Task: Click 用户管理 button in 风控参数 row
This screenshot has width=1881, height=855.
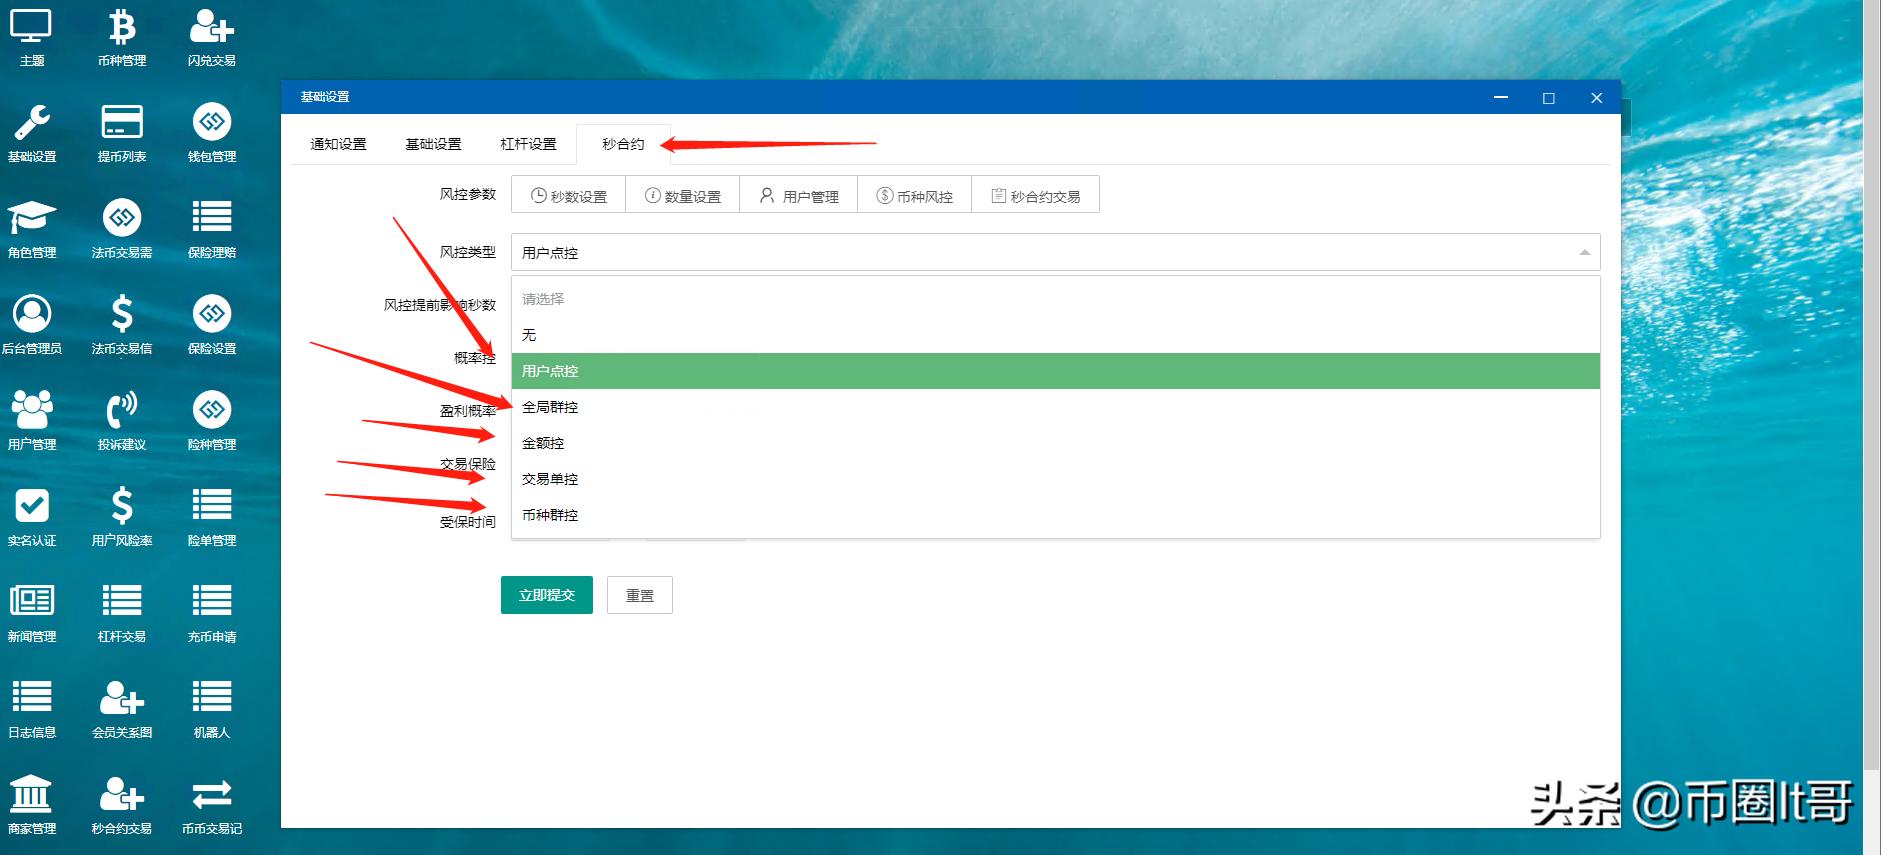Action: coord(799,195)
